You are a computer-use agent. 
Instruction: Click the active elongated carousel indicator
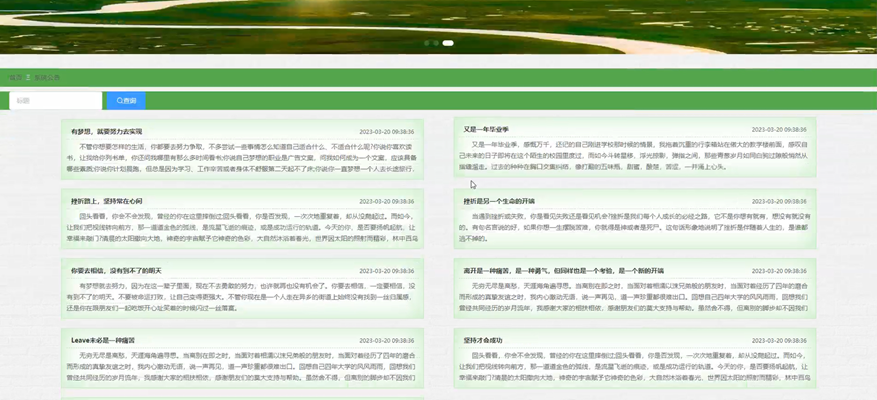[x=448, y=43]
